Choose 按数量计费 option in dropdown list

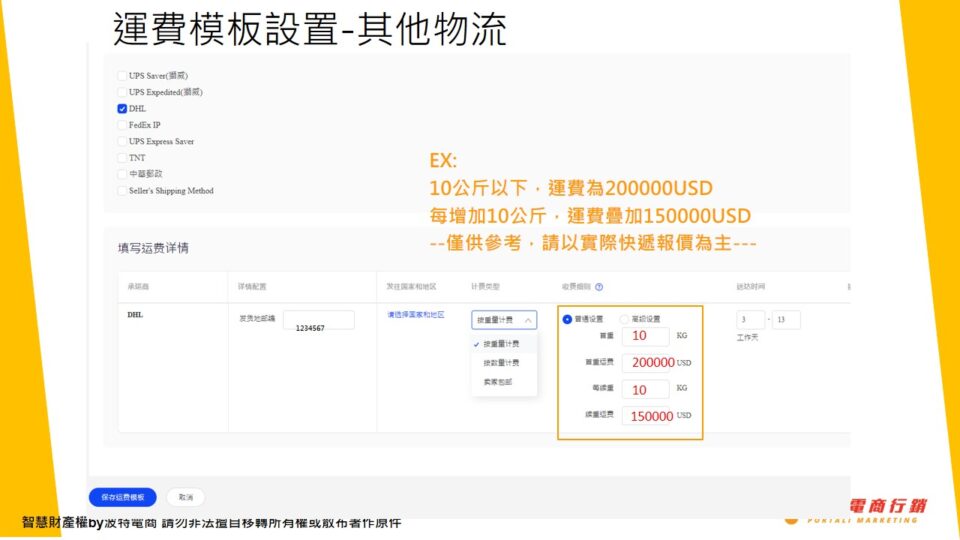coord(504,363)
